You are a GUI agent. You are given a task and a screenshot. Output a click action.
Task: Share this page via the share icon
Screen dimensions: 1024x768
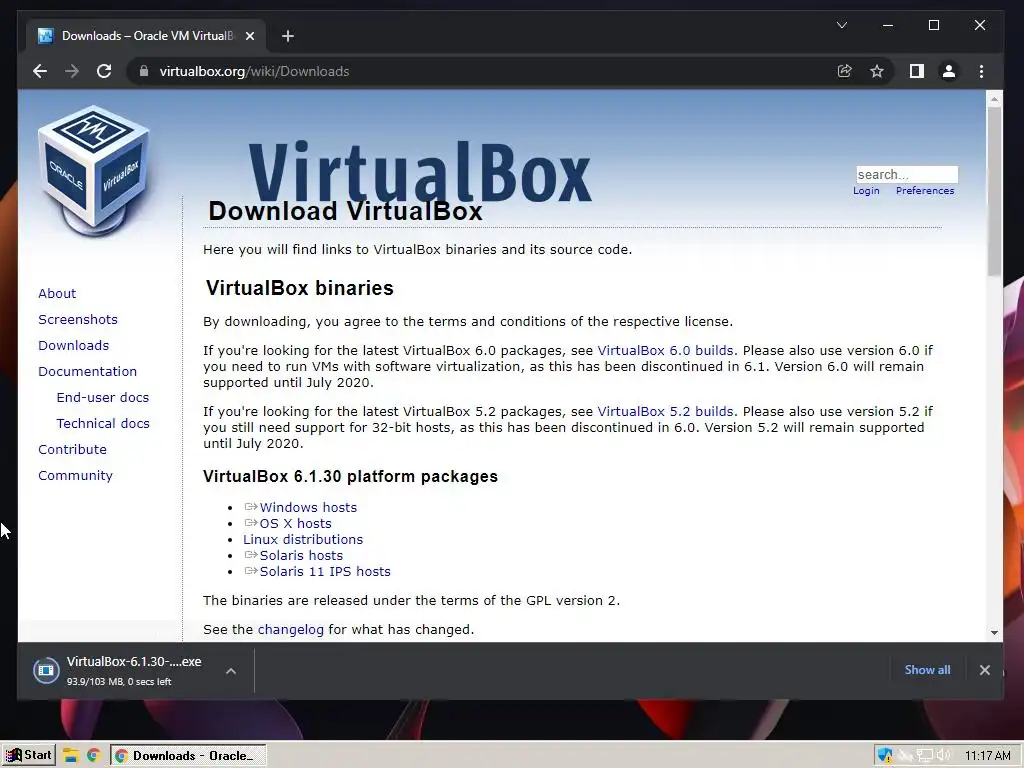(x=844, y=71)
